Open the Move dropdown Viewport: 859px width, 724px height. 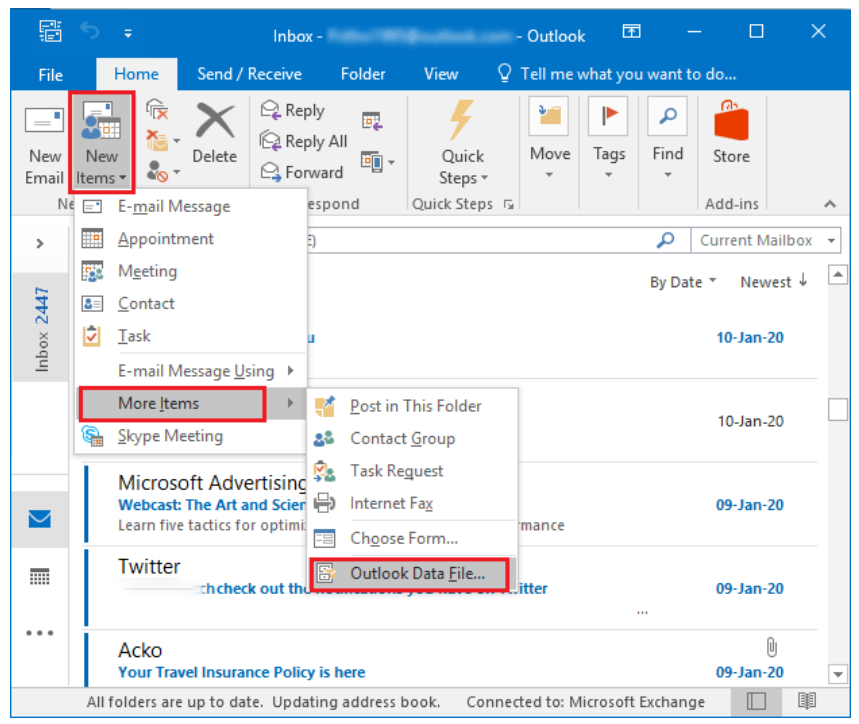549,139
